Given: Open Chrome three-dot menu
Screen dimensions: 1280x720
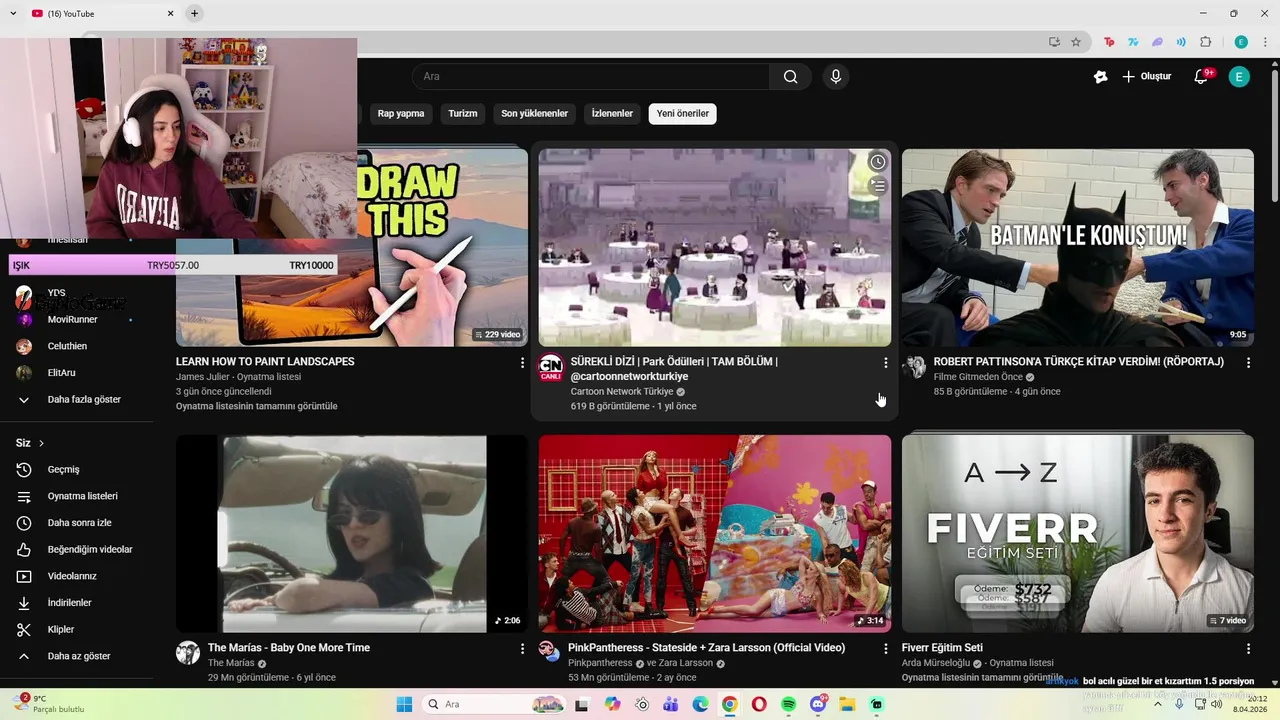Looking at the screenshot, I should point(1265,42).
